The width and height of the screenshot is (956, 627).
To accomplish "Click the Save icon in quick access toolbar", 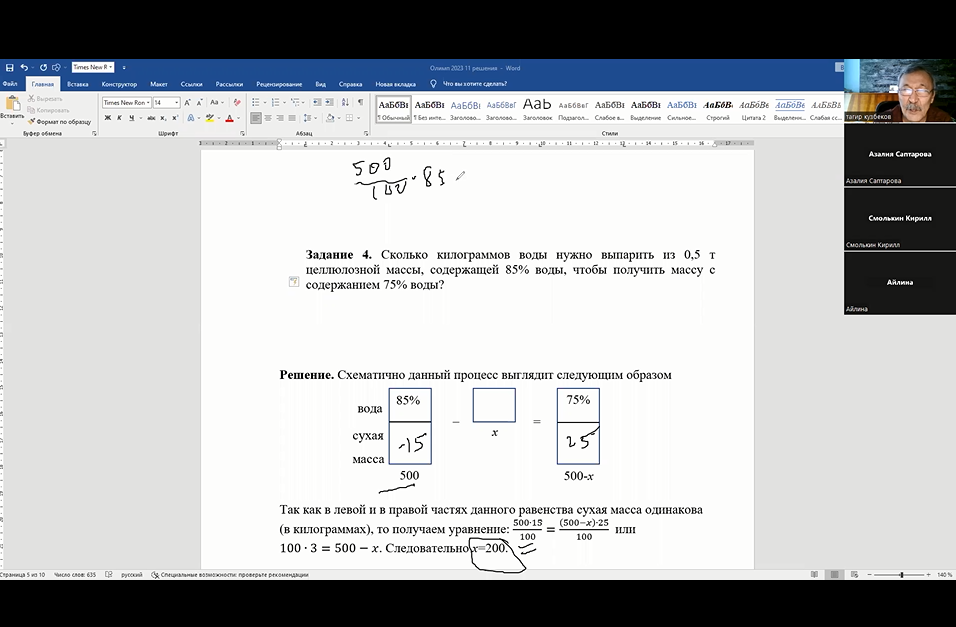I will pos(9,67).
